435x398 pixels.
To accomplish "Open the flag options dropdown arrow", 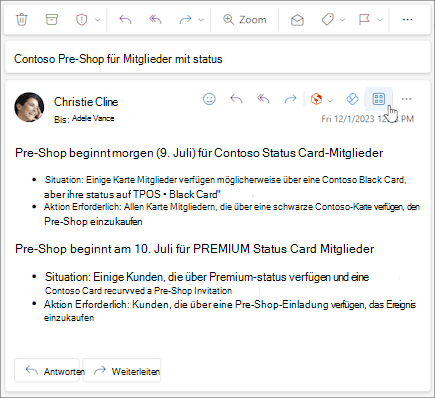I will point(380,20).
